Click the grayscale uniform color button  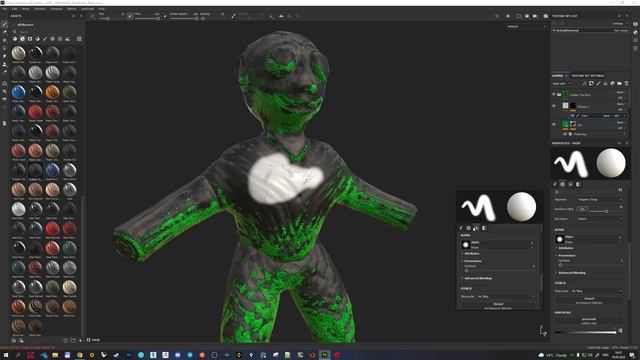click(589, 321)
